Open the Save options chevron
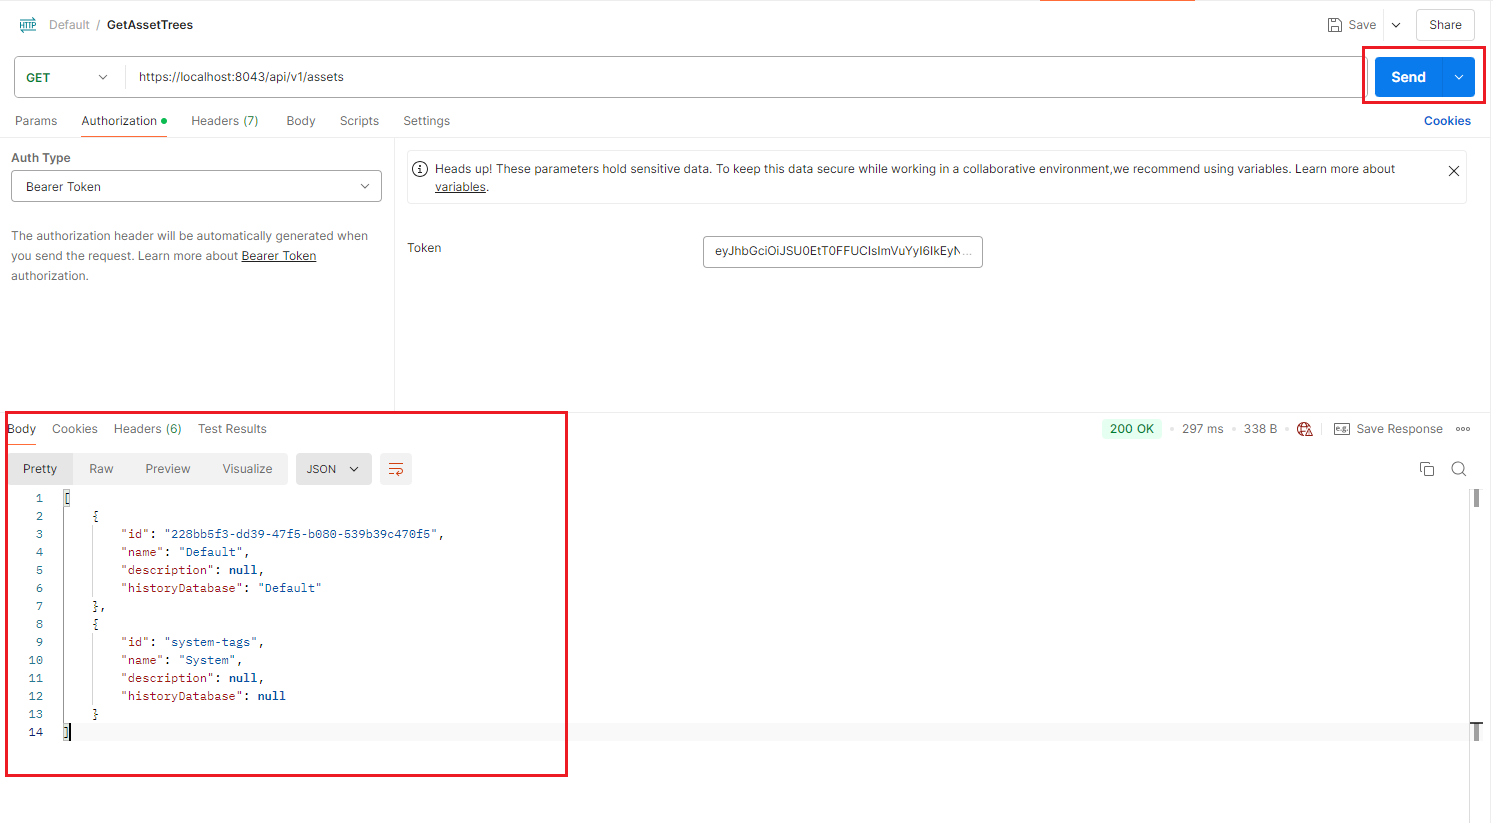 pos(1396,25)
